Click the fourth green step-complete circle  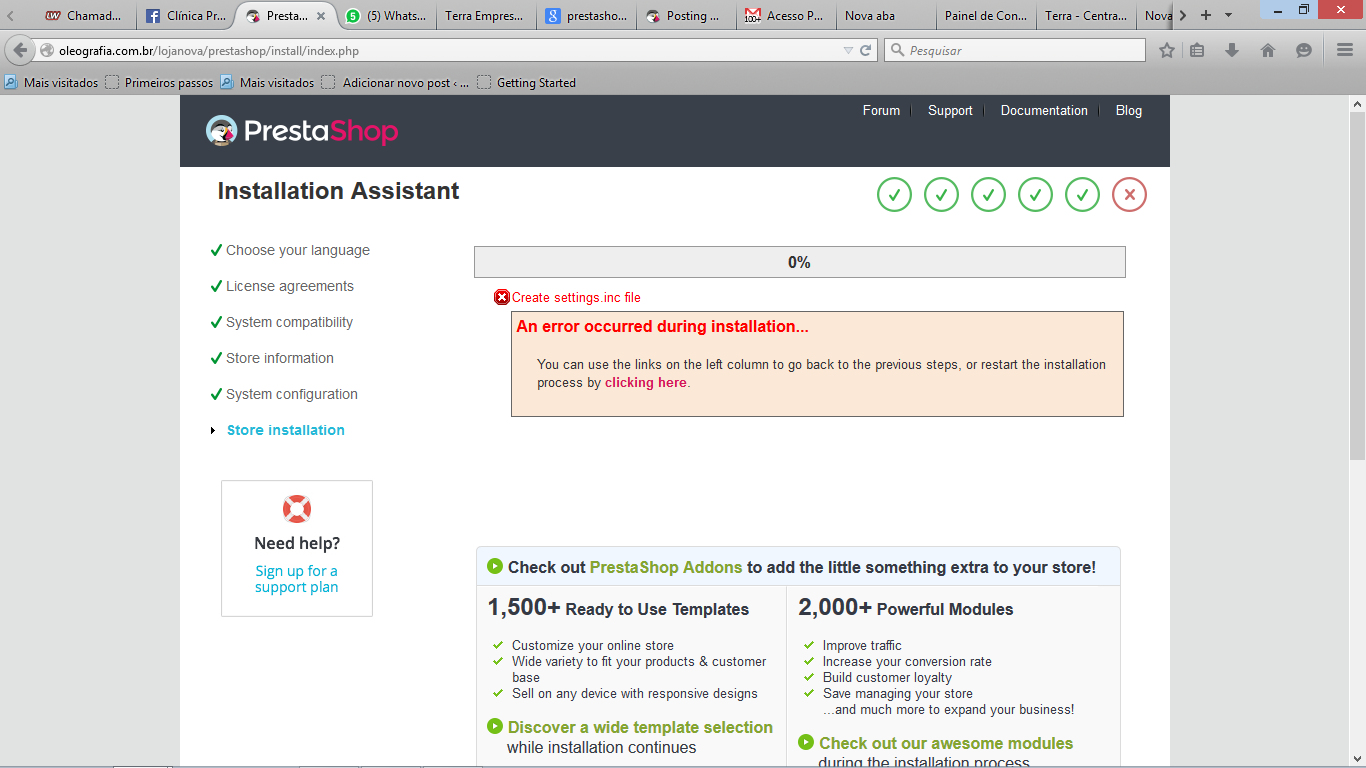(1035, 194)
